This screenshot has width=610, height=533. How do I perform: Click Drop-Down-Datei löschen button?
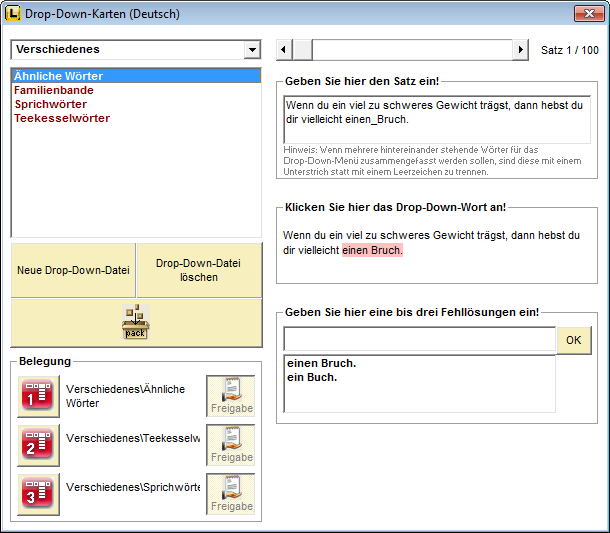pos(199,270)
